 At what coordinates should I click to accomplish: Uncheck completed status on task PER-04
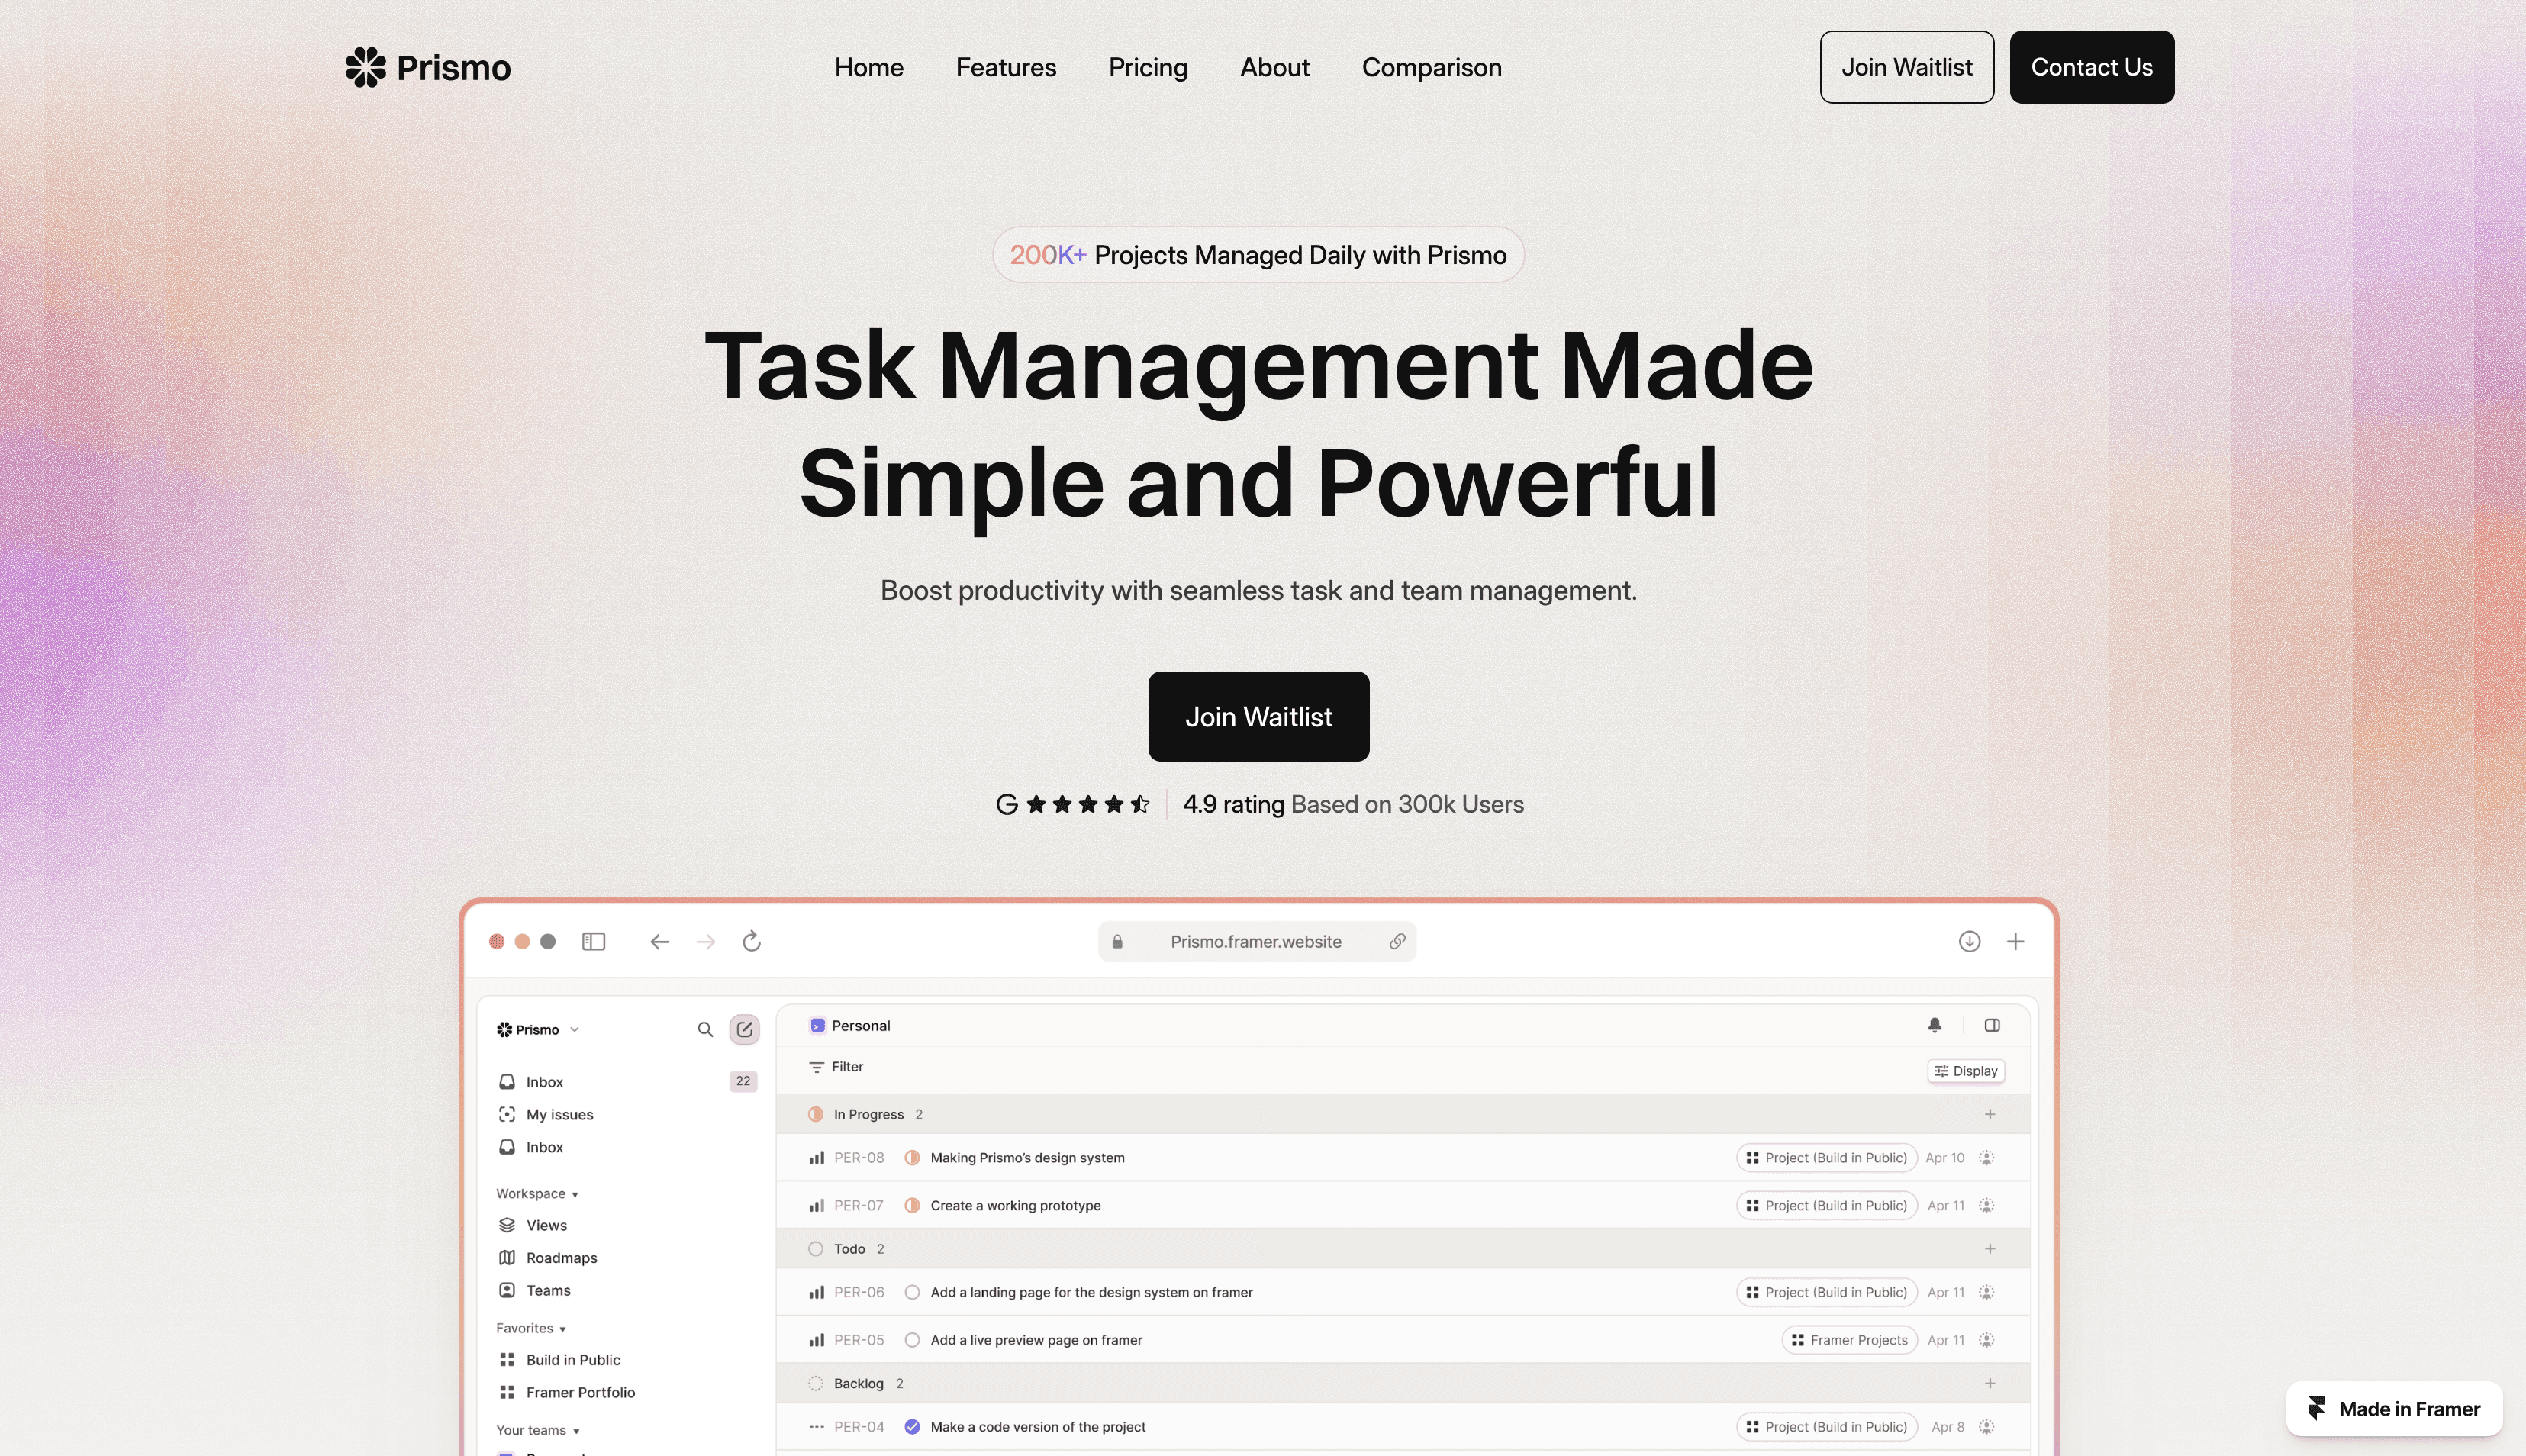click(x=912, y=1427)
